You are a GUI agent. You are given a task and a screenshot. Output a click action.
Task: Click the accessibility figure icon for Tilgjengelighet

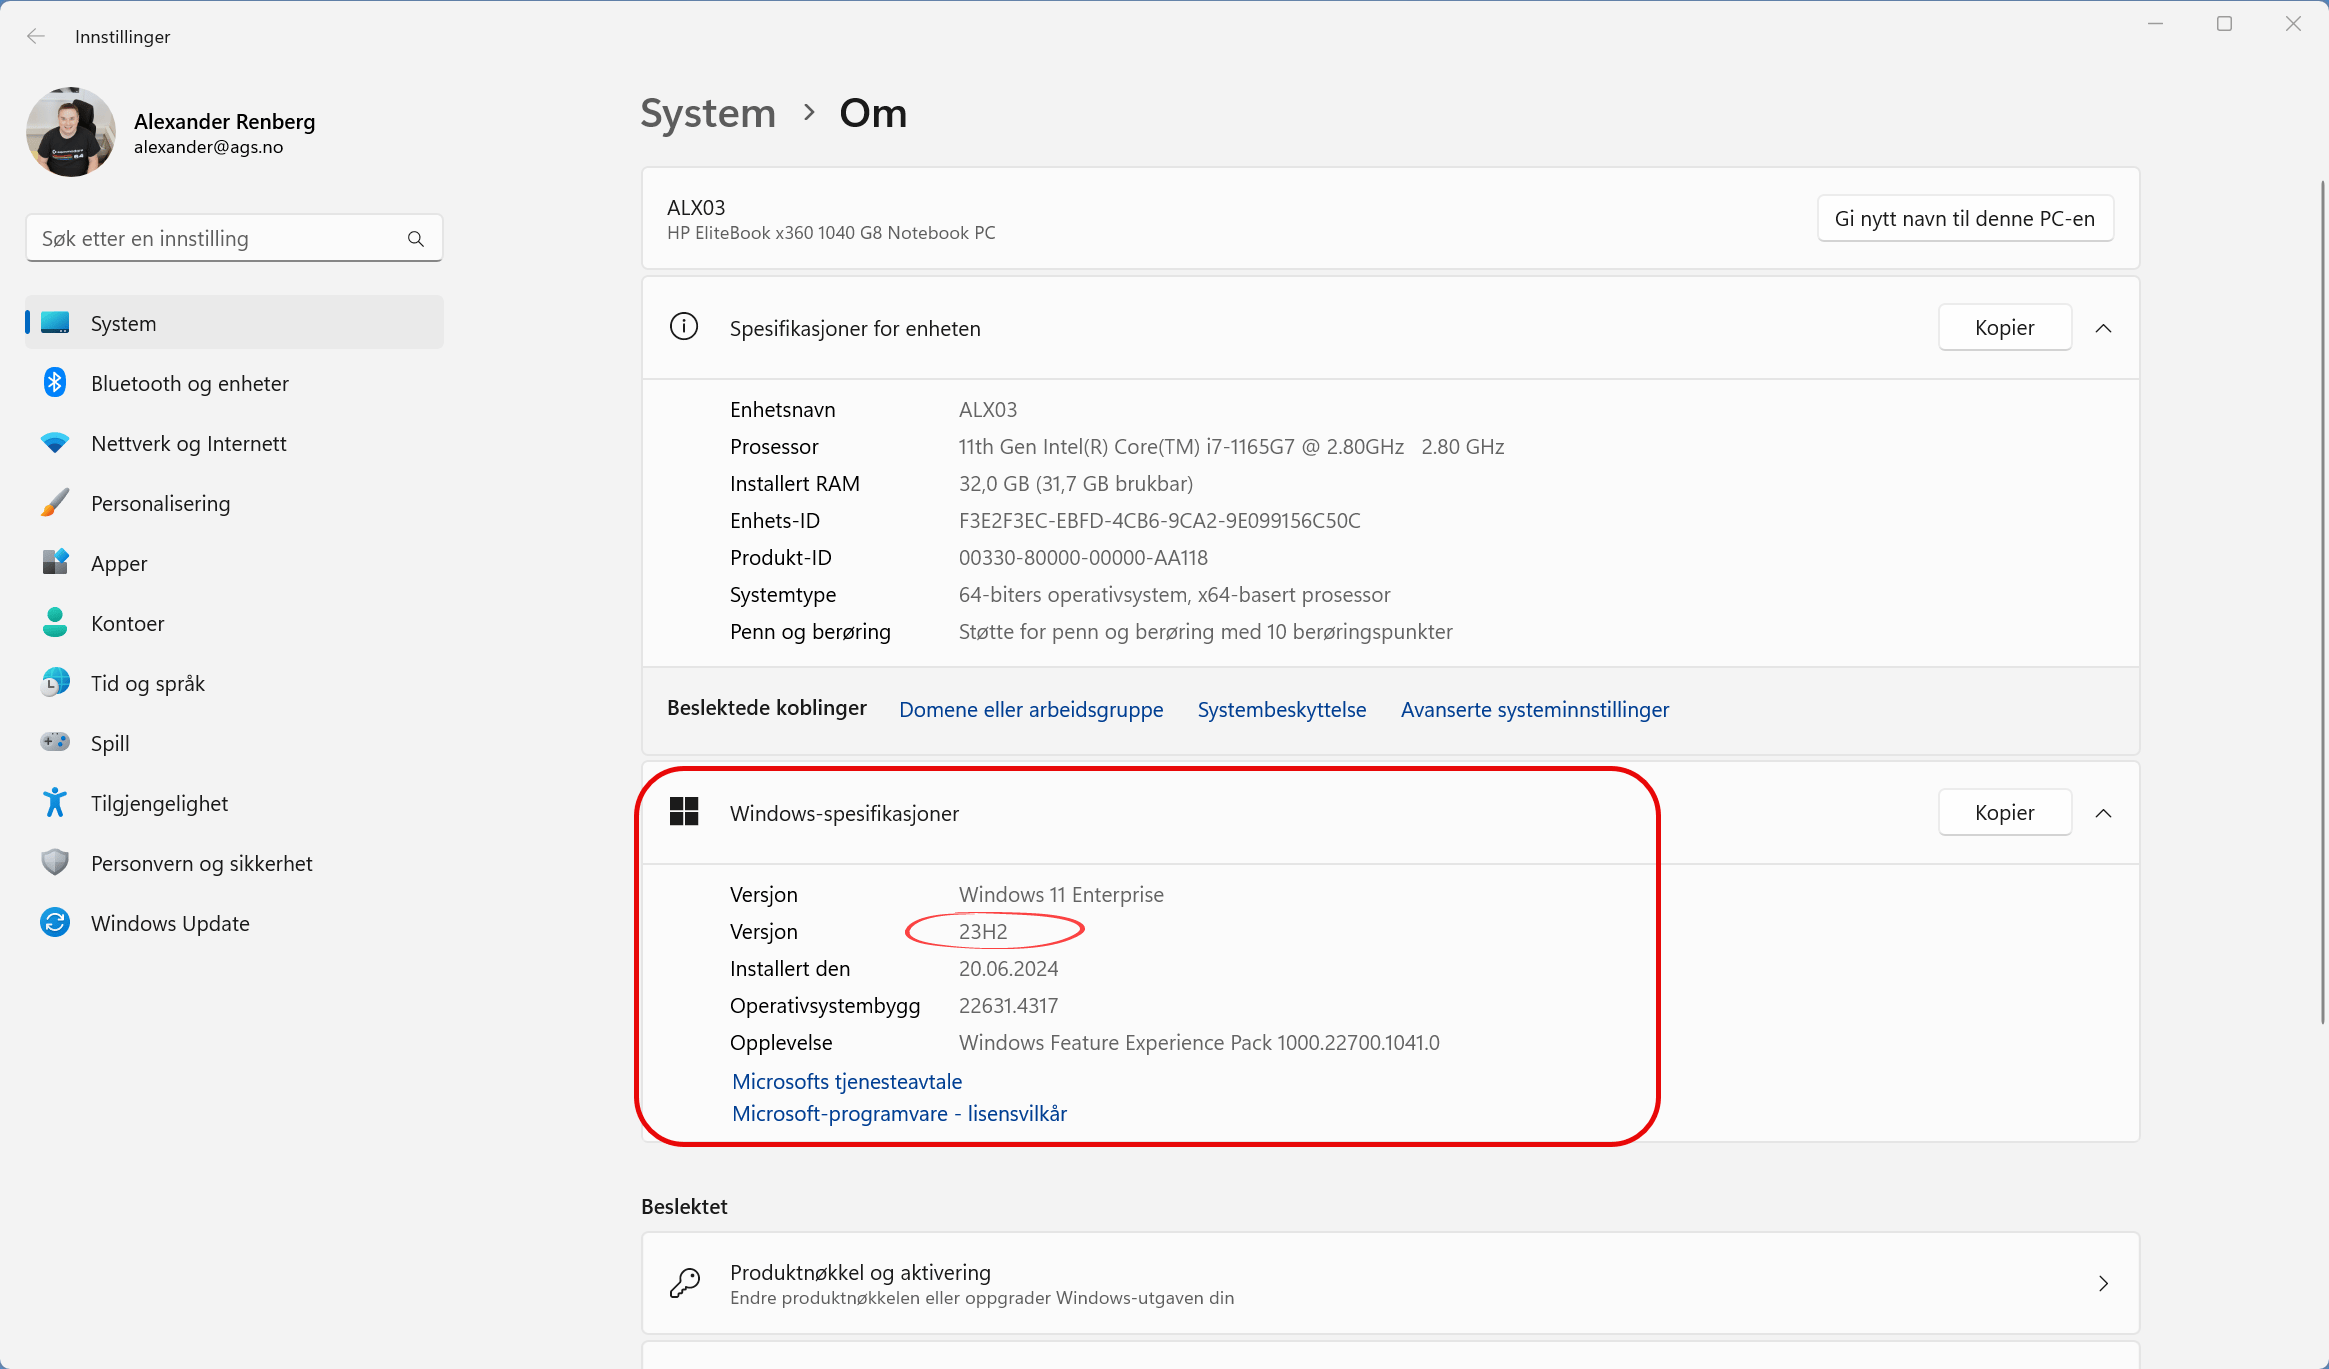click(x=55, y=802)
